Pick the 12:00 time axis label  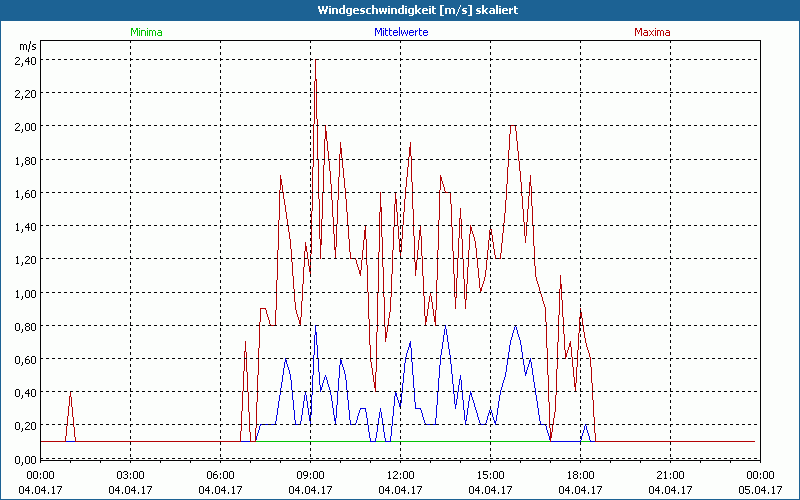400,475
